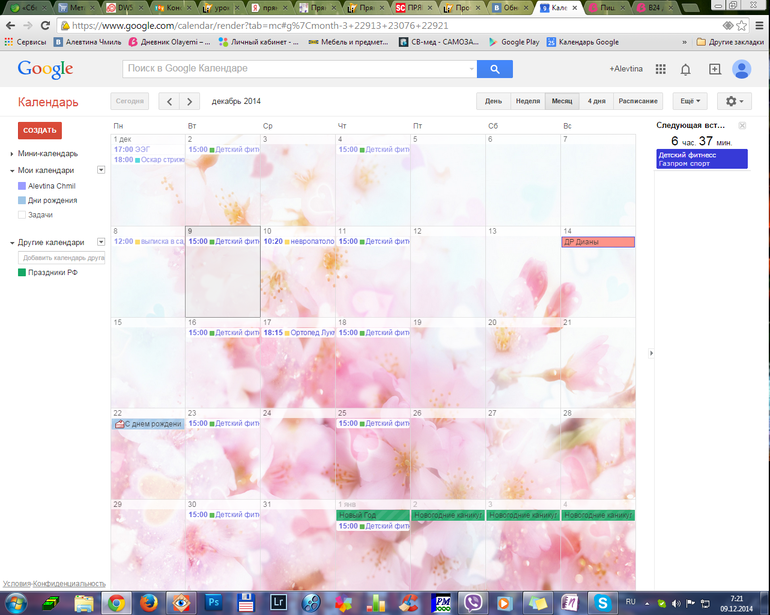
Task: Open the settings gear dropdown
Action: click(736, 101)
